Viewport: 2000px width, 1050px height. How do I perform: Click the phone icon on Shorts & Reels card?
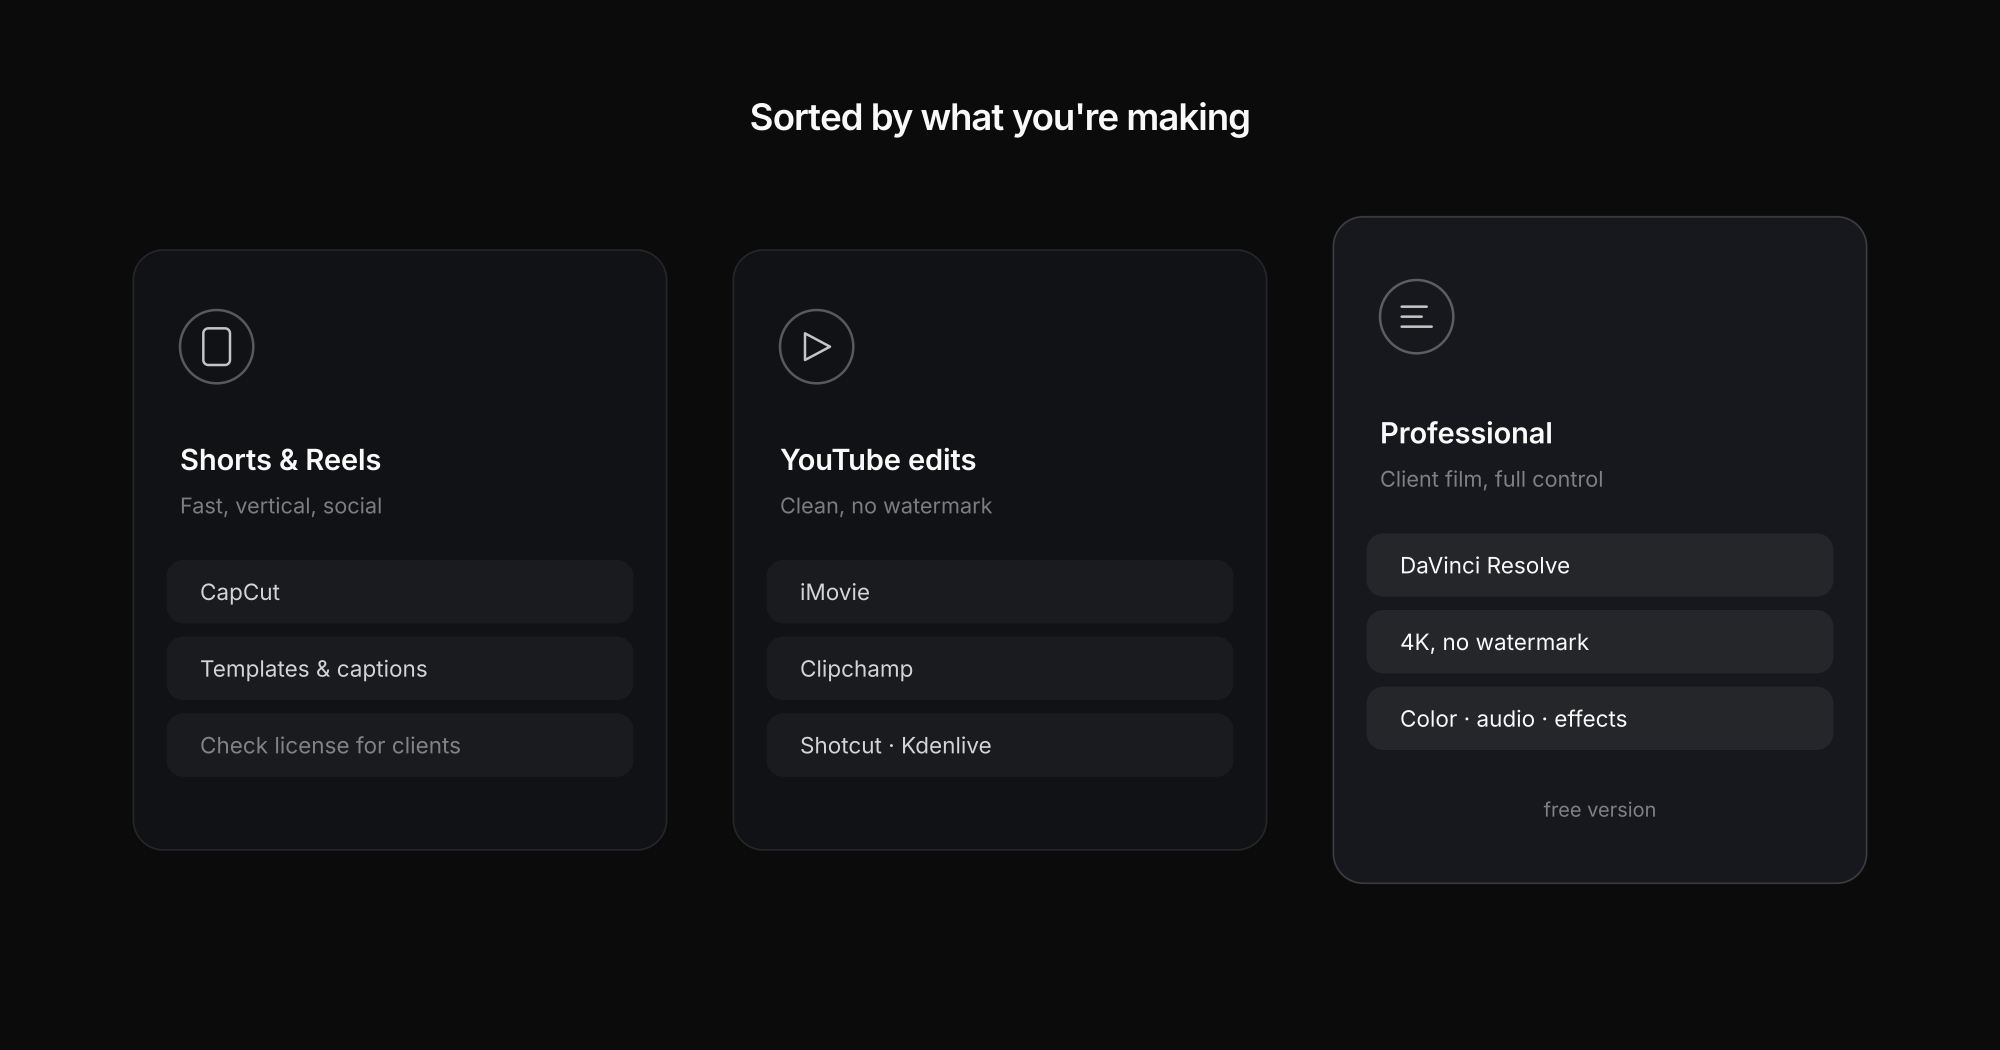(217, 346)
